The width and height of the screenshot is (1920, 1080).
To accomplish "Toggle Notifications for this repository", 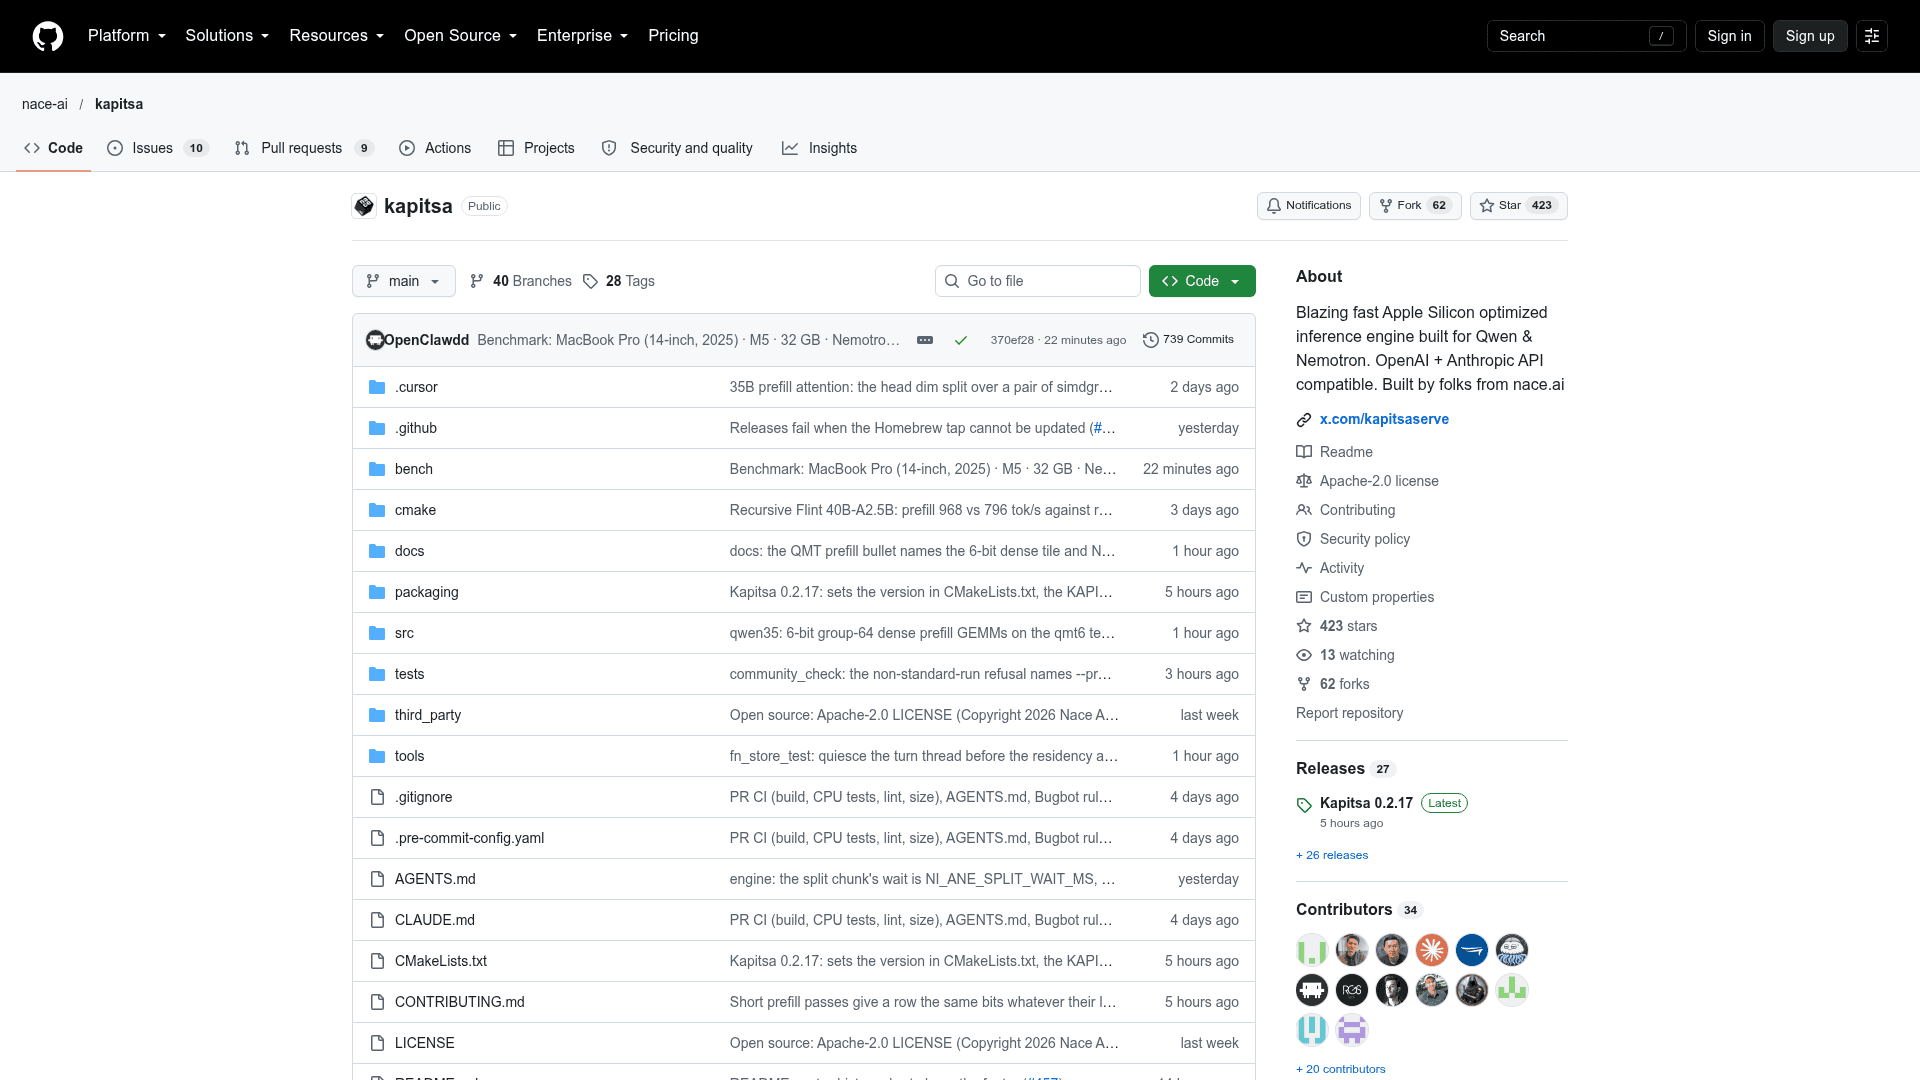I will click(x=1308, y=206).
